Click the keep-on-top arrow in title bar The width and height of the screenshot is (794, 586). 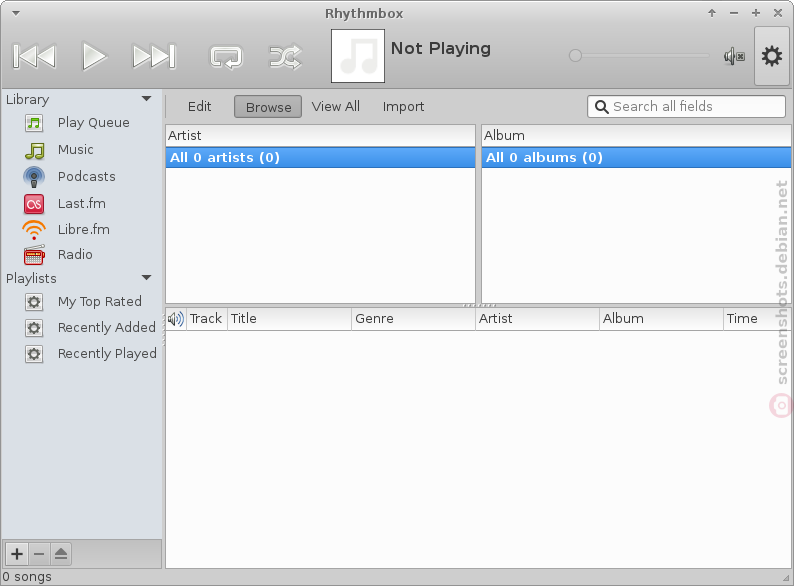[x=712, y=13]
